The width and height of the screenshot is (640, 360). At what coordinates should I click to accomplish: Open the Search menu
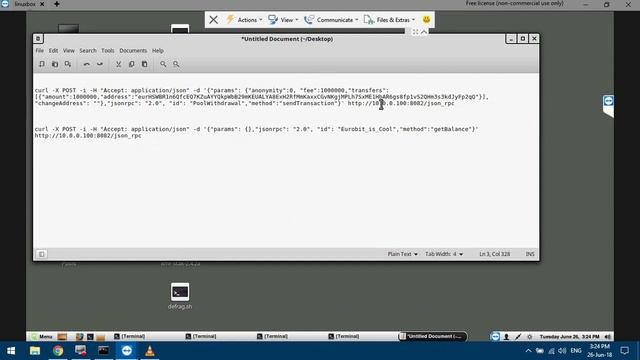(88, 51)
